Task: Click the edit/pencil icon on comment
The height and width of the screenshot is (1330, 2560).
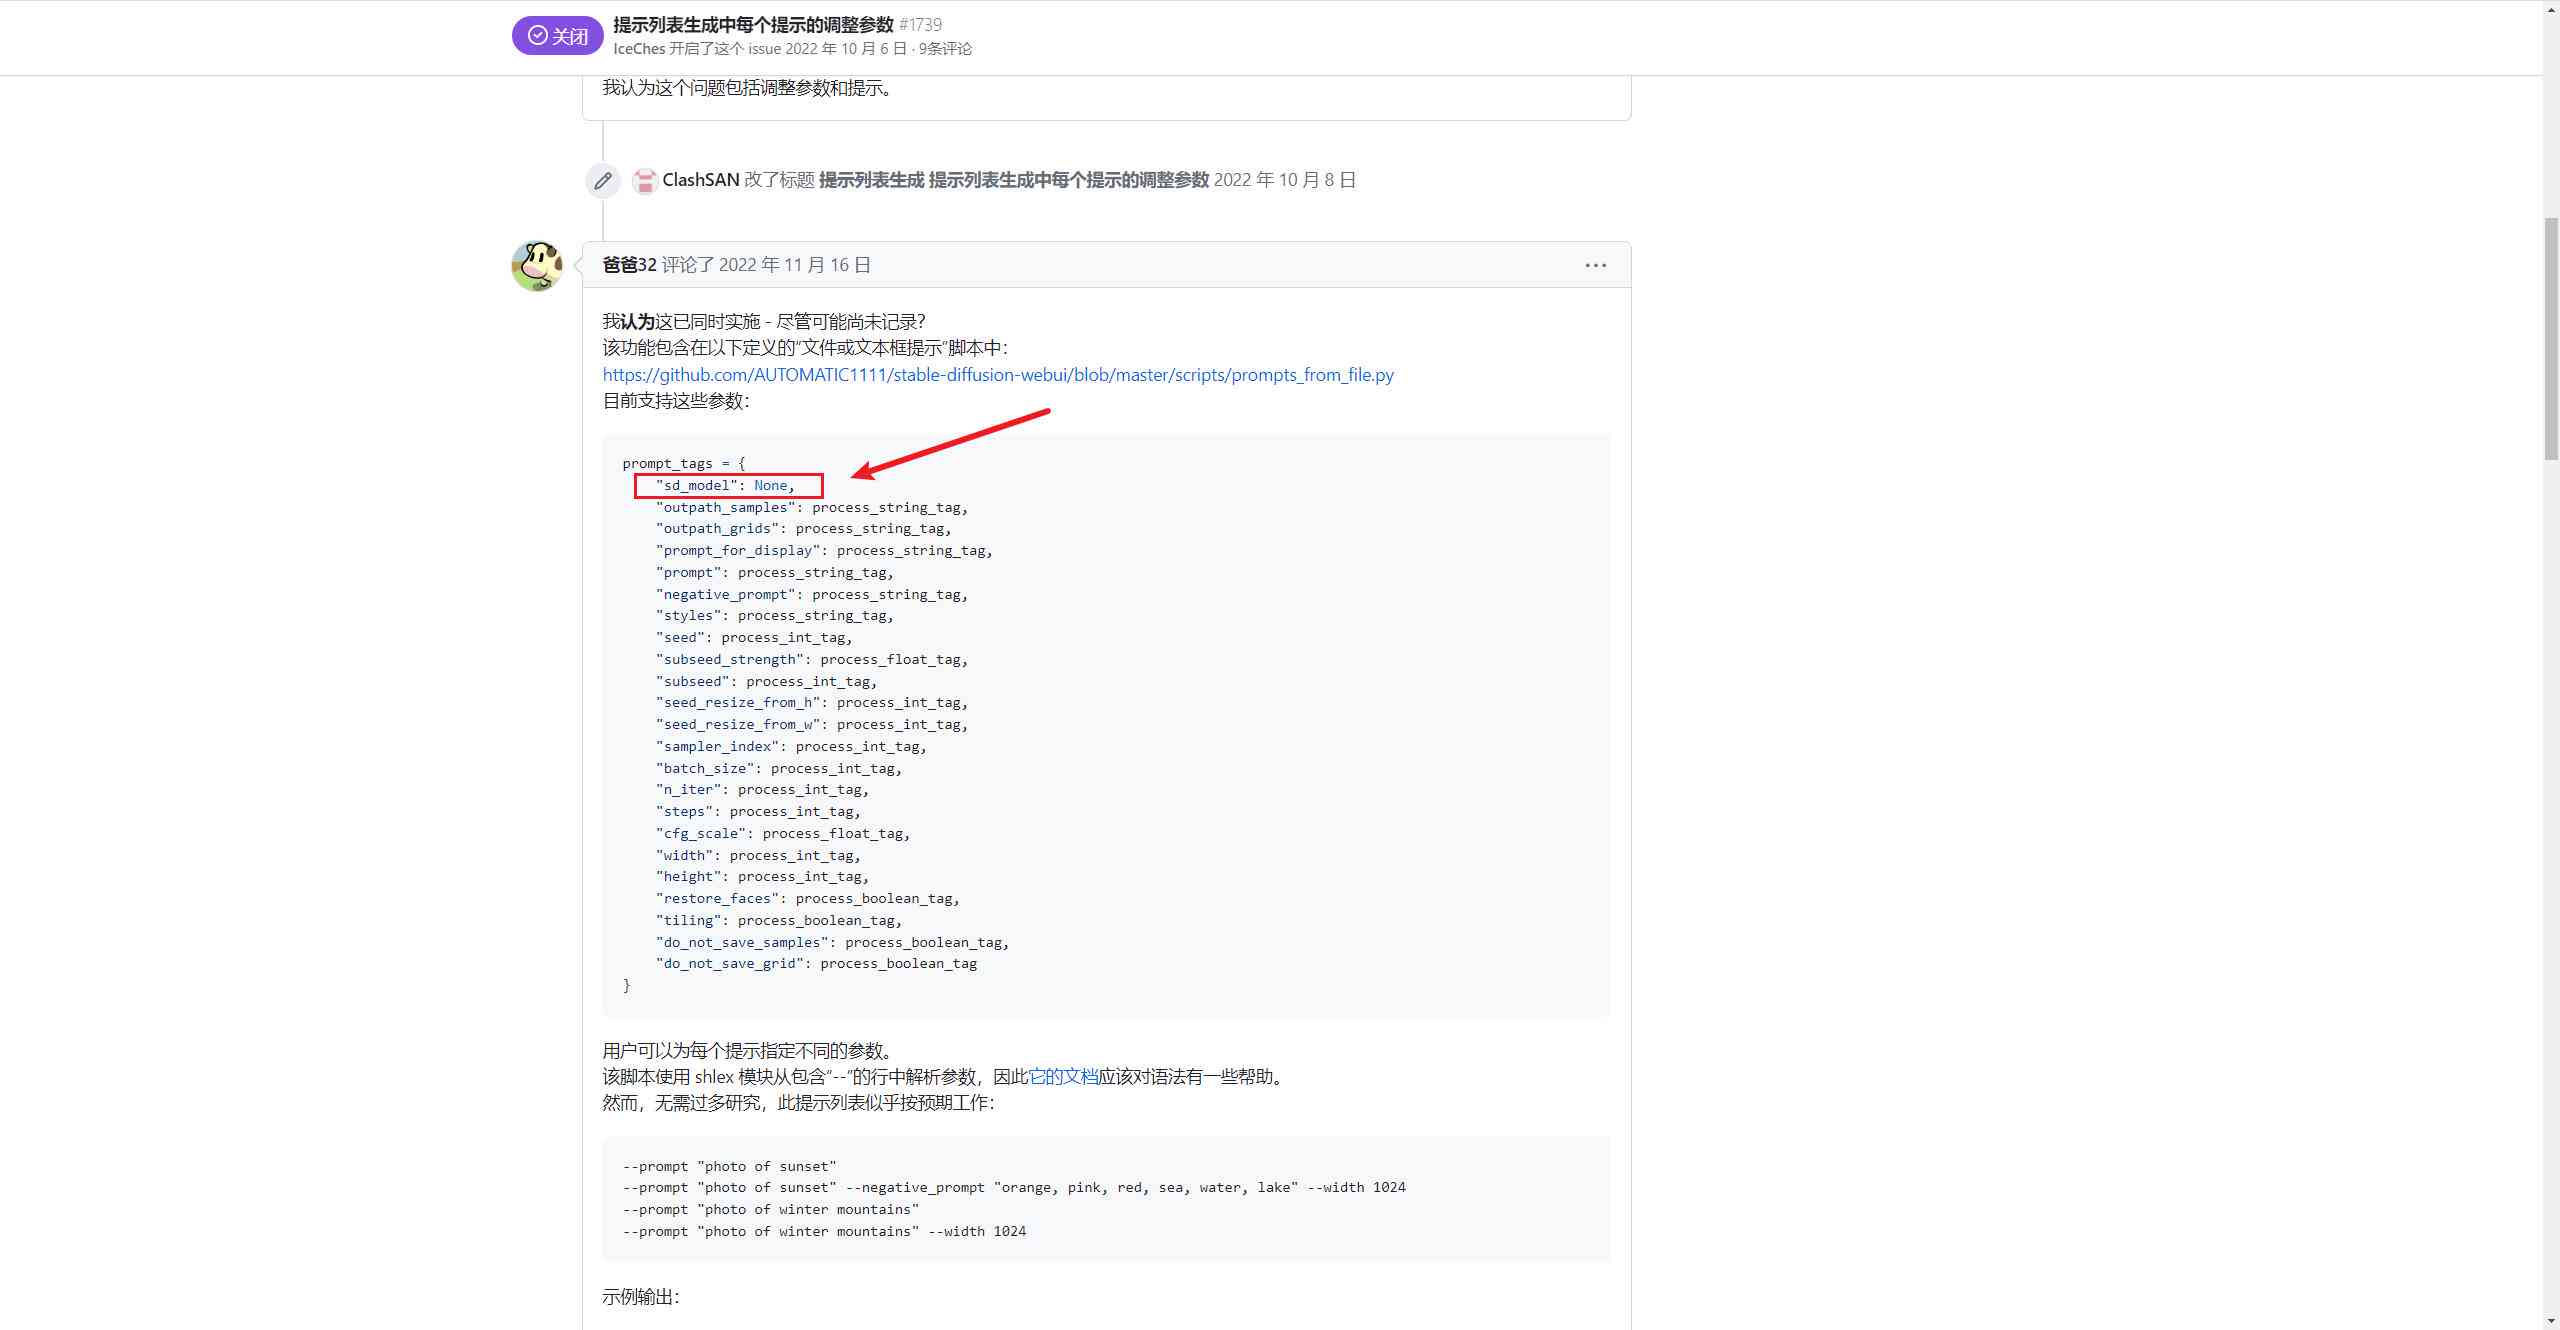Action: click(603, 179)
